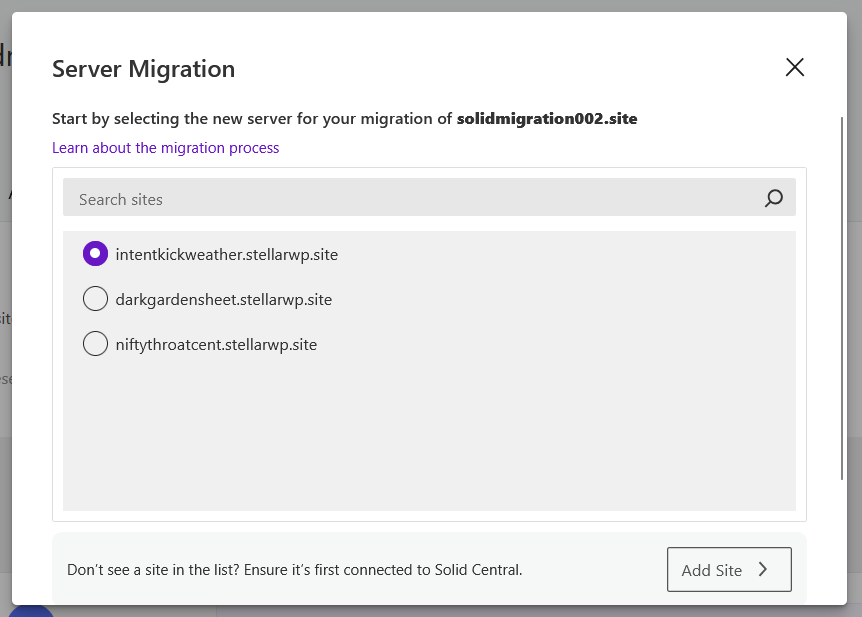Click the Server Migration heading

144,69
